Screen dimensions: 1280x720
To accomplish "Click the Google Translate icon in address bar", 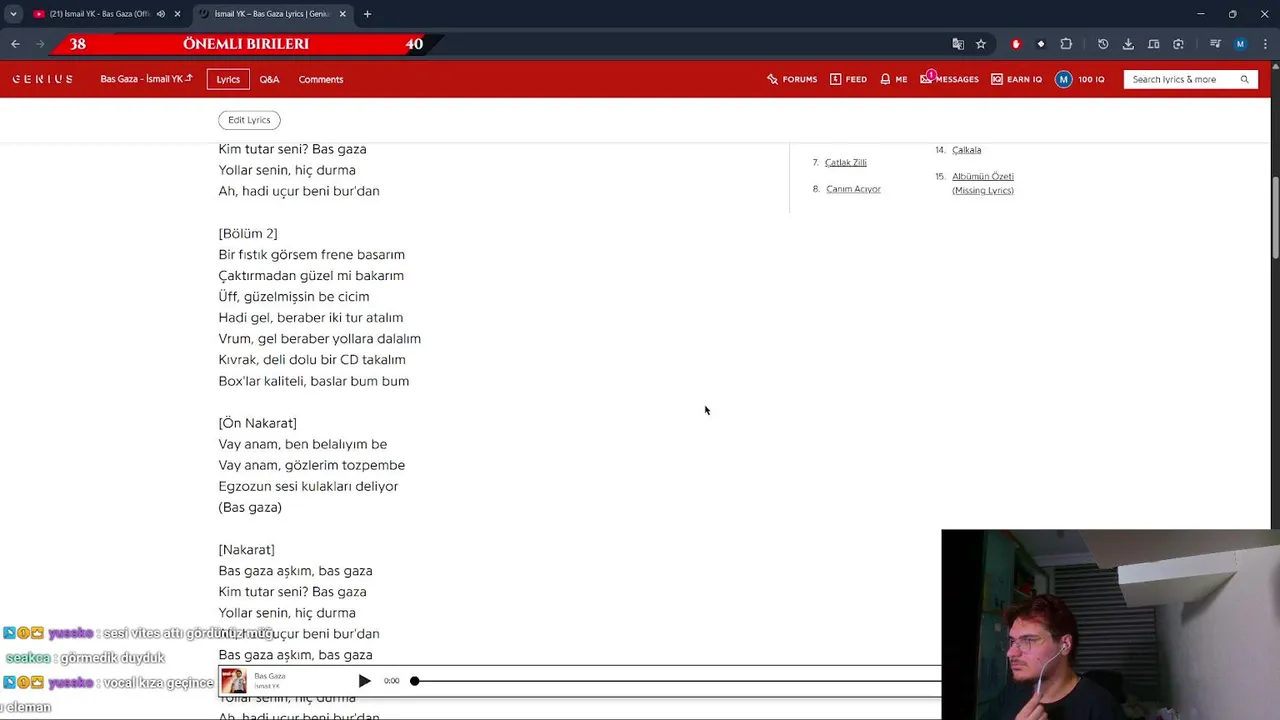I will coord(958,44).
